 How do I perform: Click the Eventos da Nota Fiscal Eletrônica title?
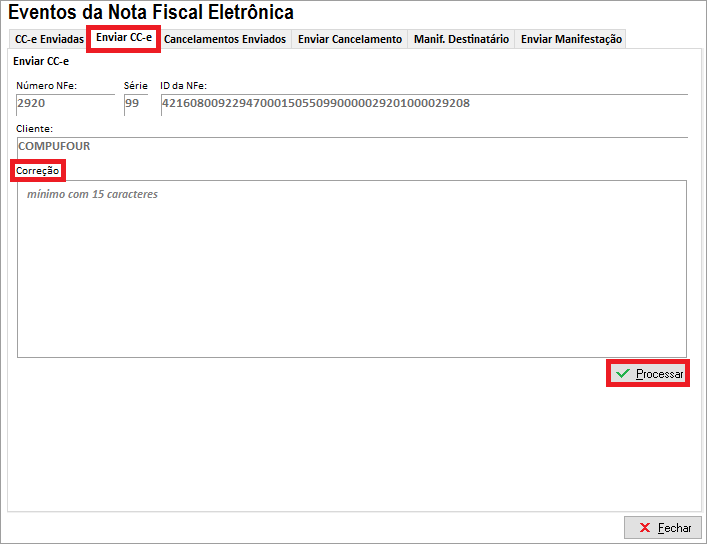[x=151, y=13]
